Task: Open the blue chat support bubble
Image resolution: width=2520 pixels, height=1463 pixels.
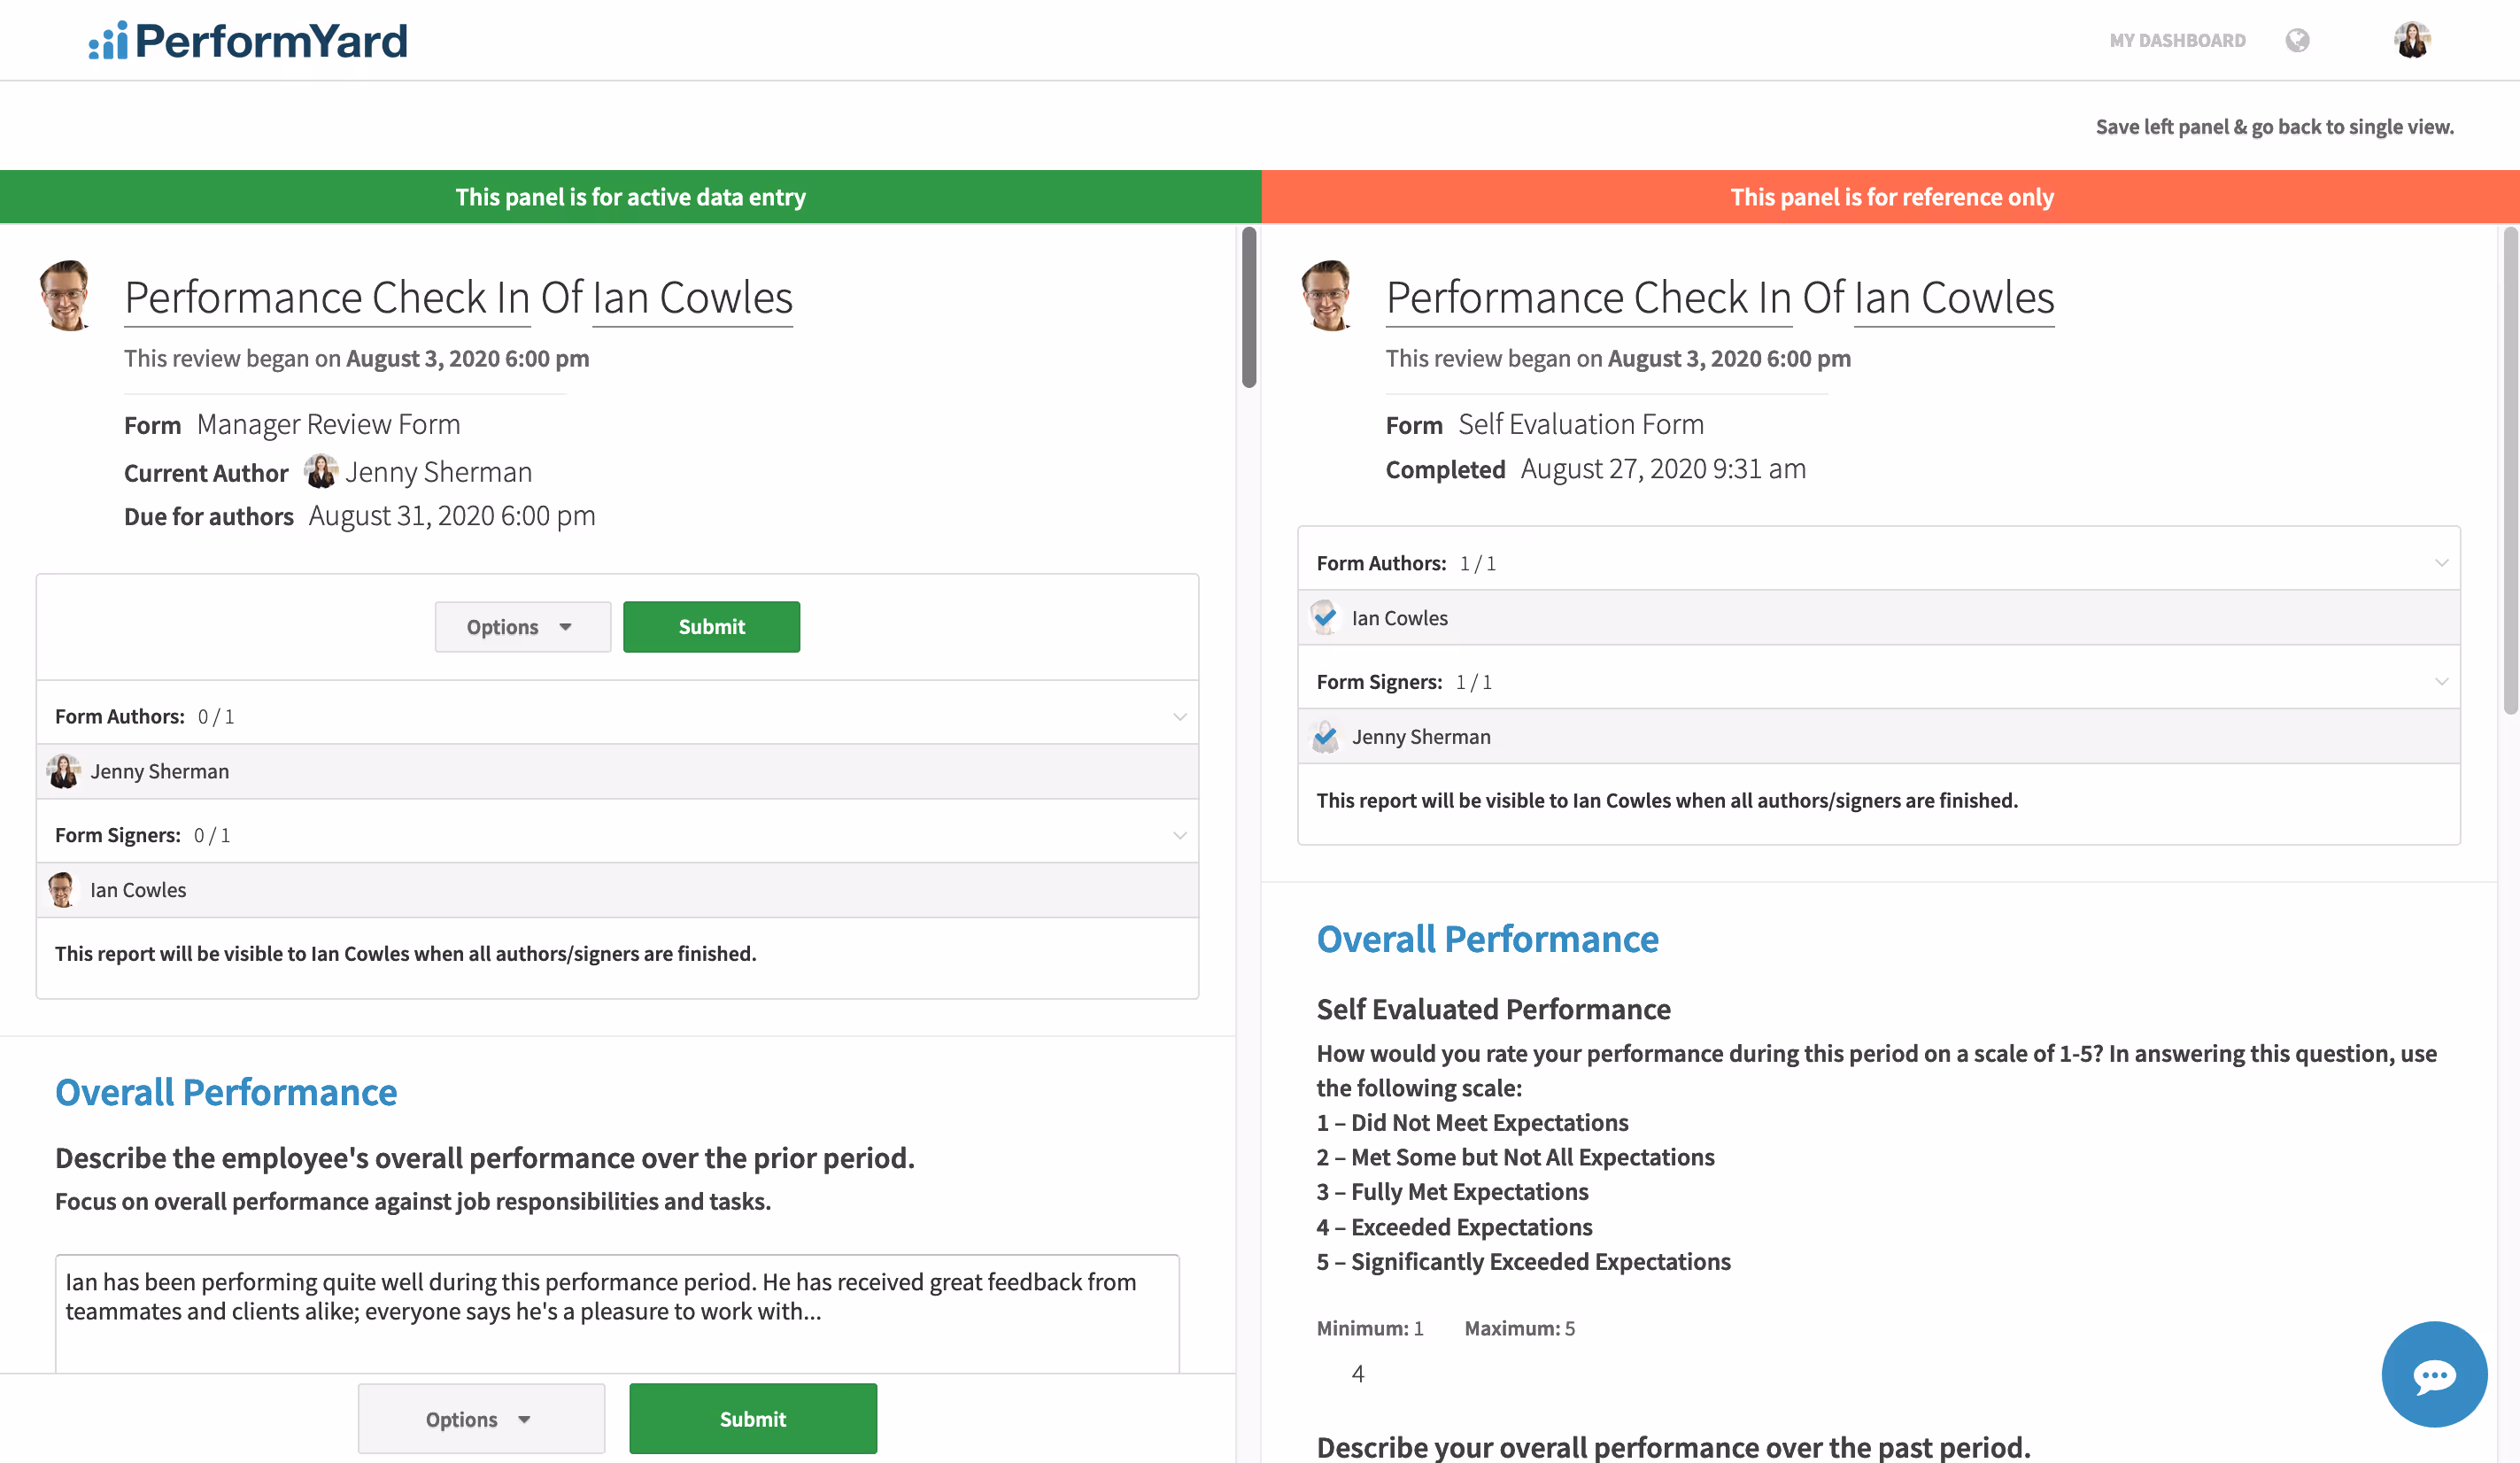Action: pos(2433,1374)
